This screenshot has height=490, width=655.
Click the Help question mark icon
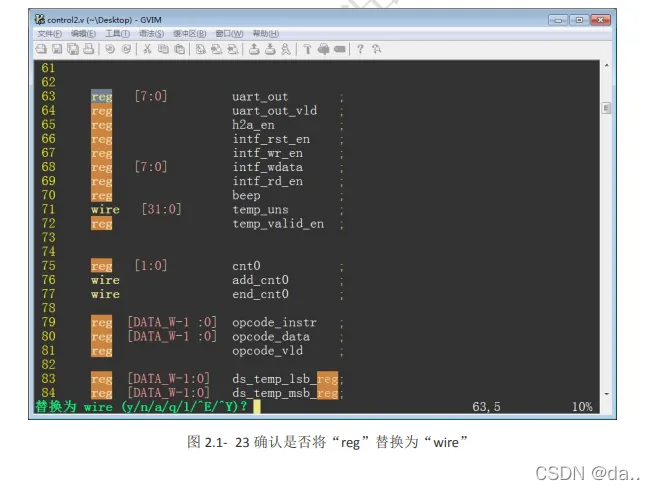tap(361, 49)
